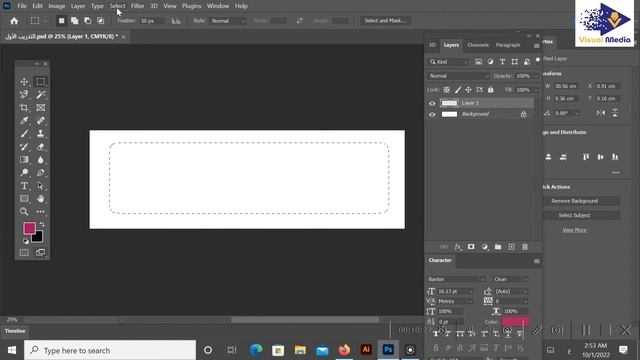Screen dimensions: 640x360
Task: Select the Eyedropper tool
Action: pos(24,121)
